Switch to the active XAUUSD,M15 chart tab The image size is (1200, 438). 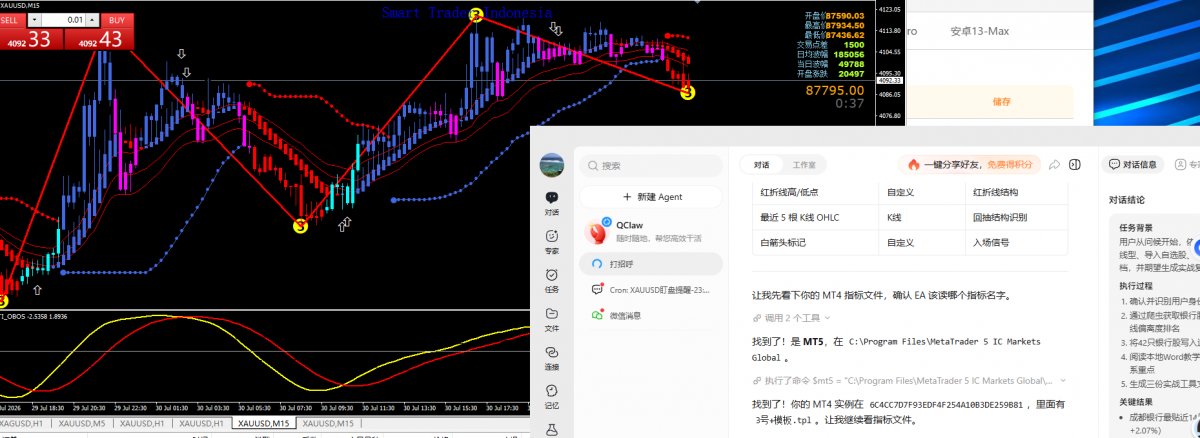[262, 424]
